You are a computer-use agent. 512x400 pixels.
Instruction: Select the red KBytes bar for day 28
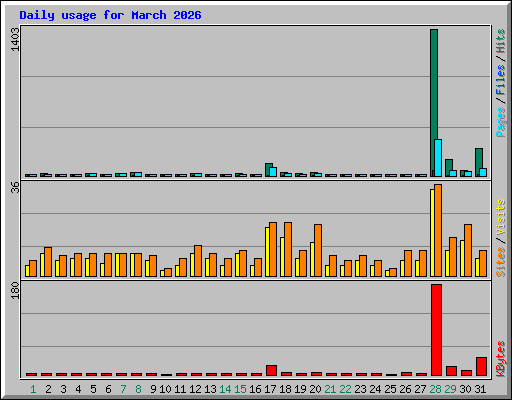pos(436,330)
